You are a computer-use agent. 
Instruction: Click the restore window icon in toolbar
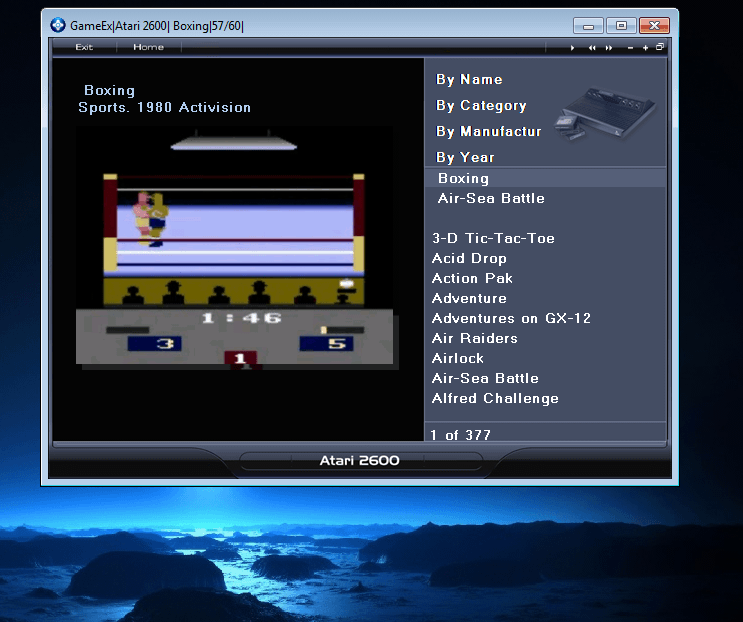660,47
